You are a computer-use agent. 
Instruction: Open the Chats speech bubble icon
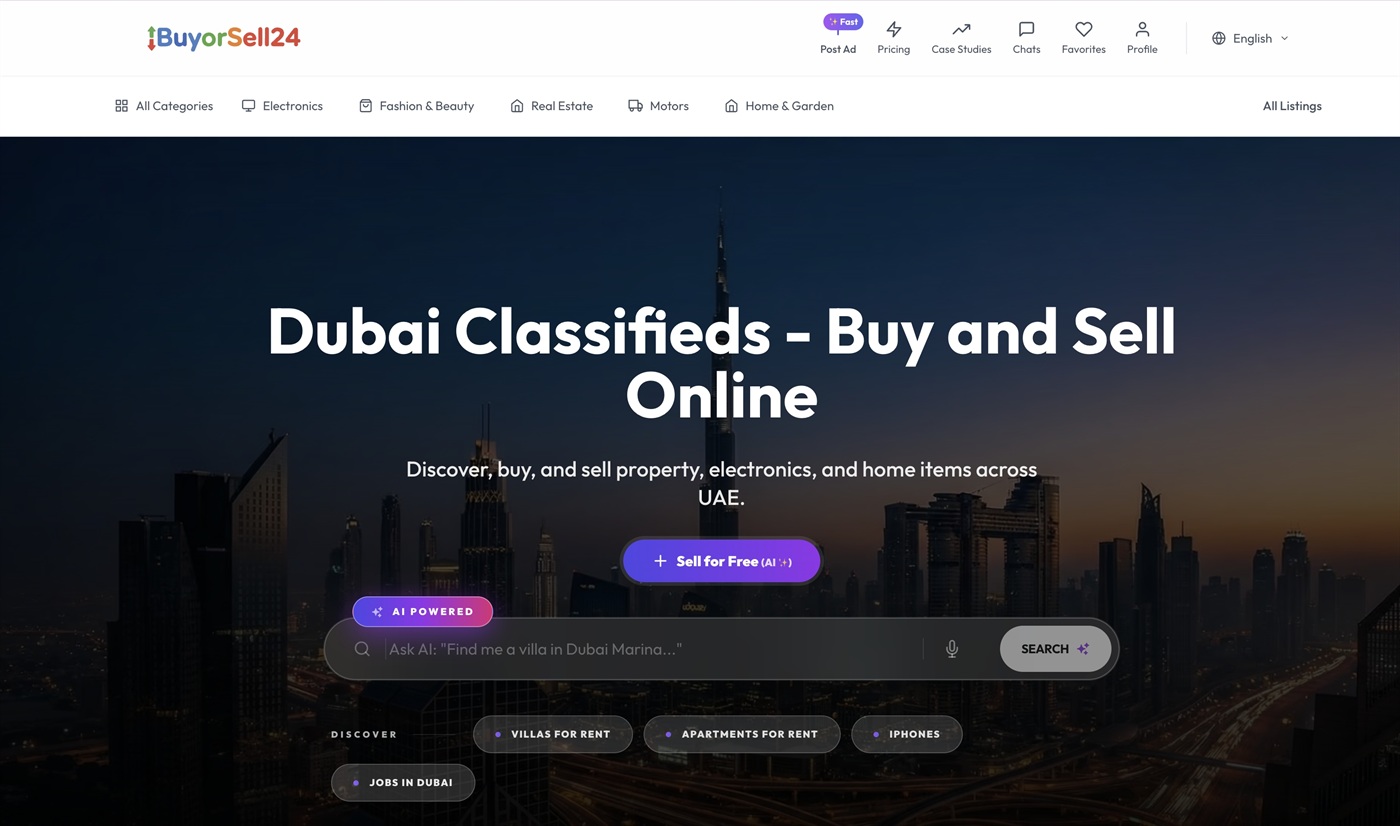(1026, 30)
